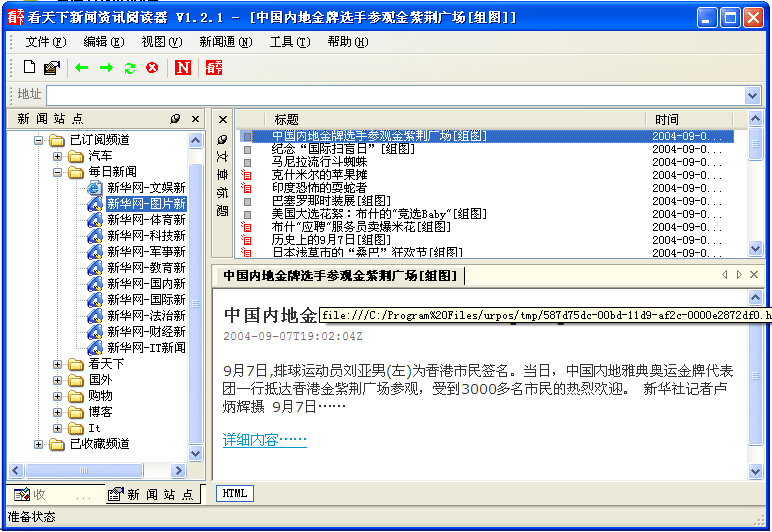The width and height of the screenshot is (772, 532).
Task: Click the red stop icon
Action: pyautogui.click(x=152, y=68)
